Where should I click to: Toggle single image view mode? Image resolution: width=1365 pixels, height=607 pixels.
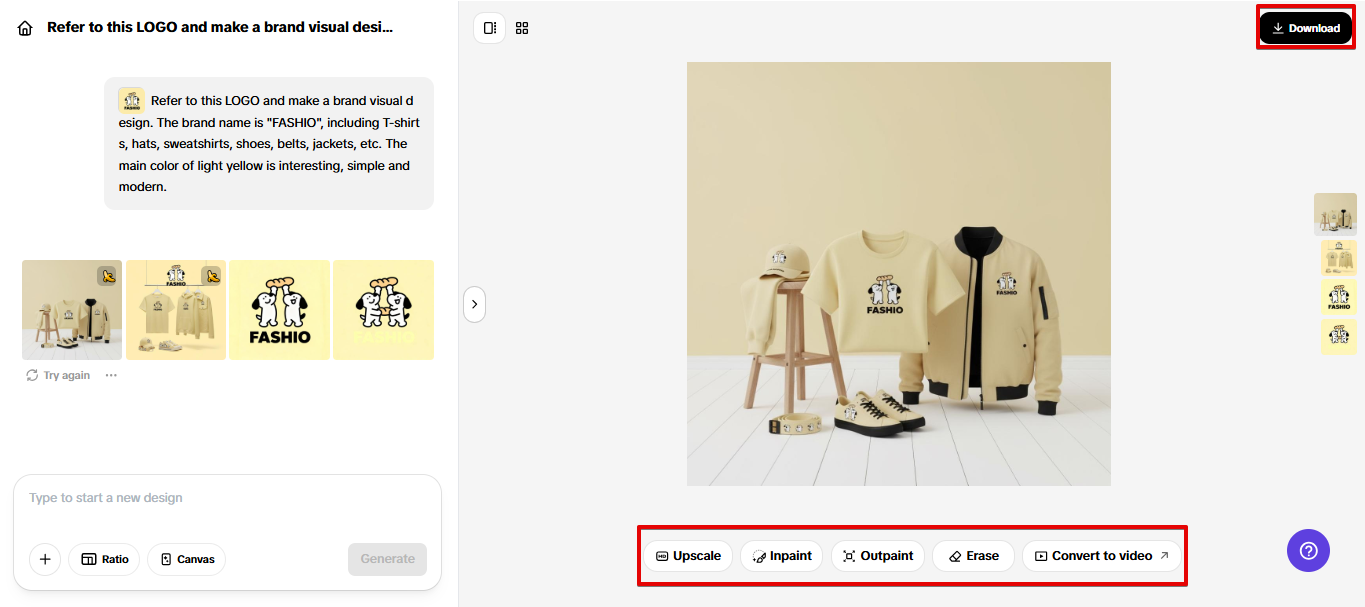tap(489, 28)
